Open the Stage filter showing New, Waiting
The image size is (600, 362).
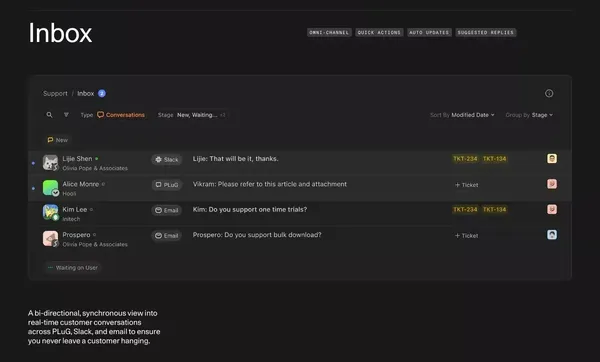tap(192, 115)
